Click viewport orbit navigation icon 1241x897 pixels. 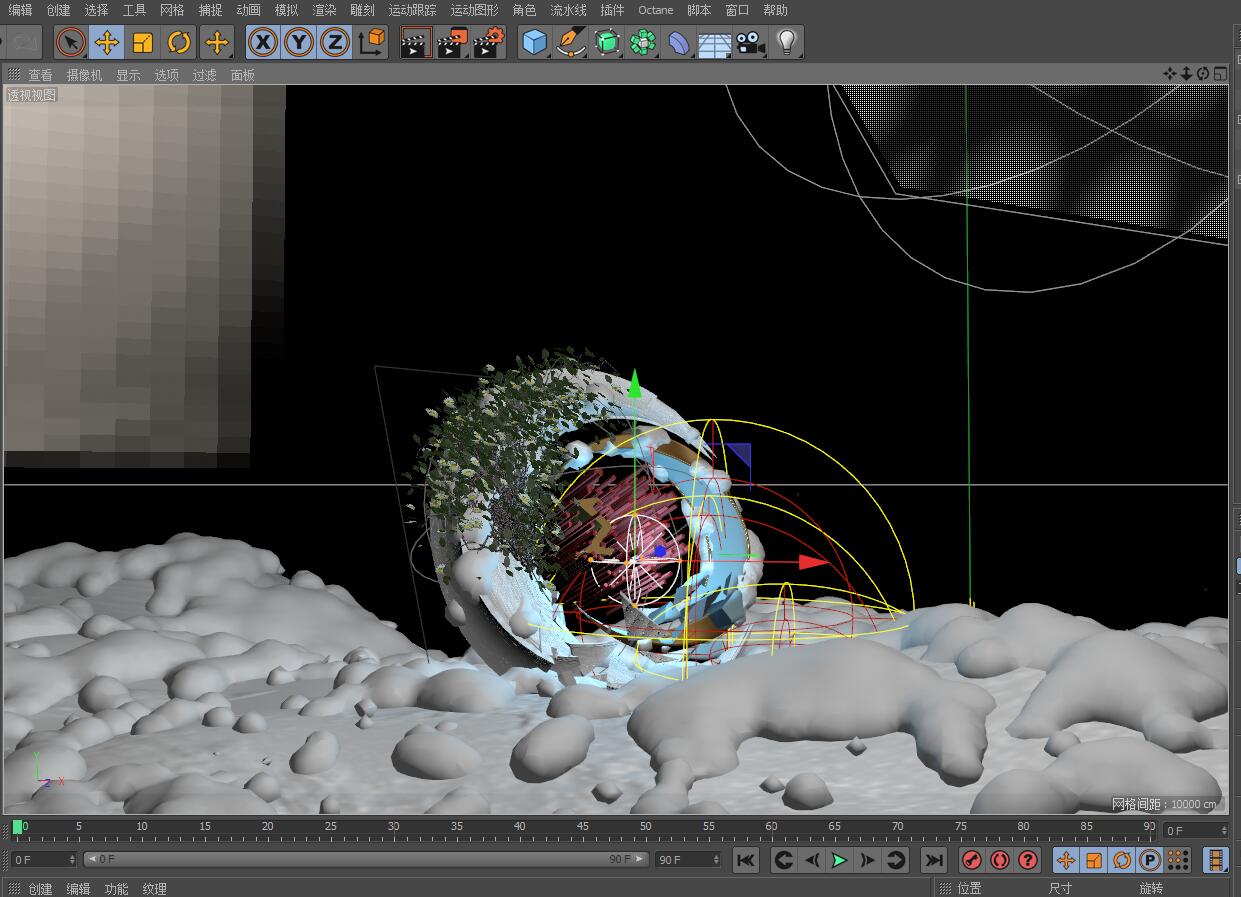point(1203,74)
